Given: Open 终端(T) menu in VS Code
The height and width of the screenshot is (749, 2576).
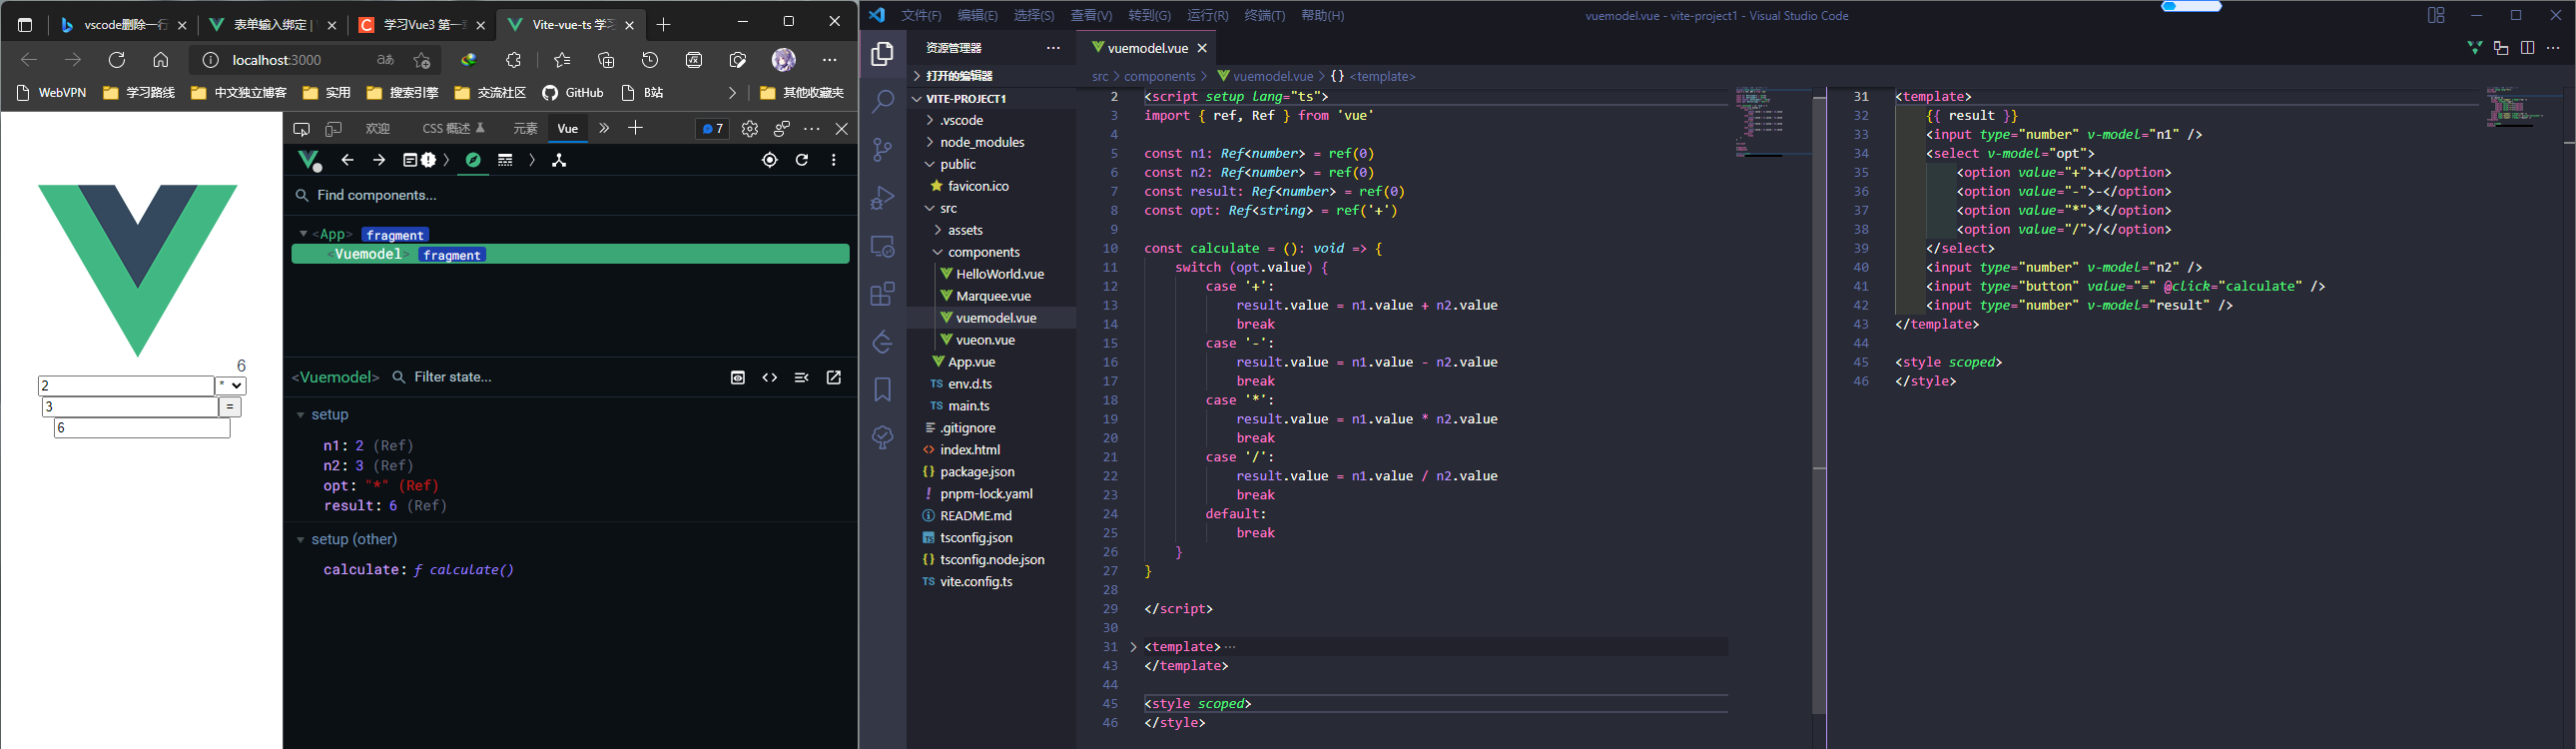Looking at the screenshot, I should coord(1265,15).
